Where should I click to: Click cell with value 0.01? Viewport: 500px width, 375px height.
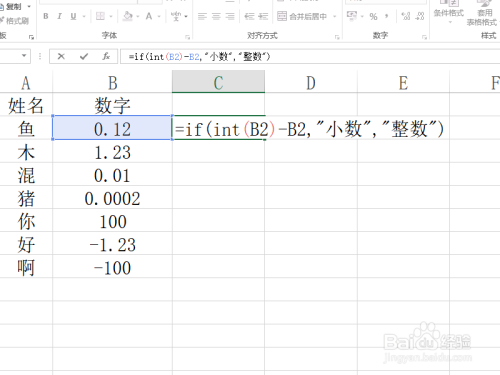click(113, 175)
